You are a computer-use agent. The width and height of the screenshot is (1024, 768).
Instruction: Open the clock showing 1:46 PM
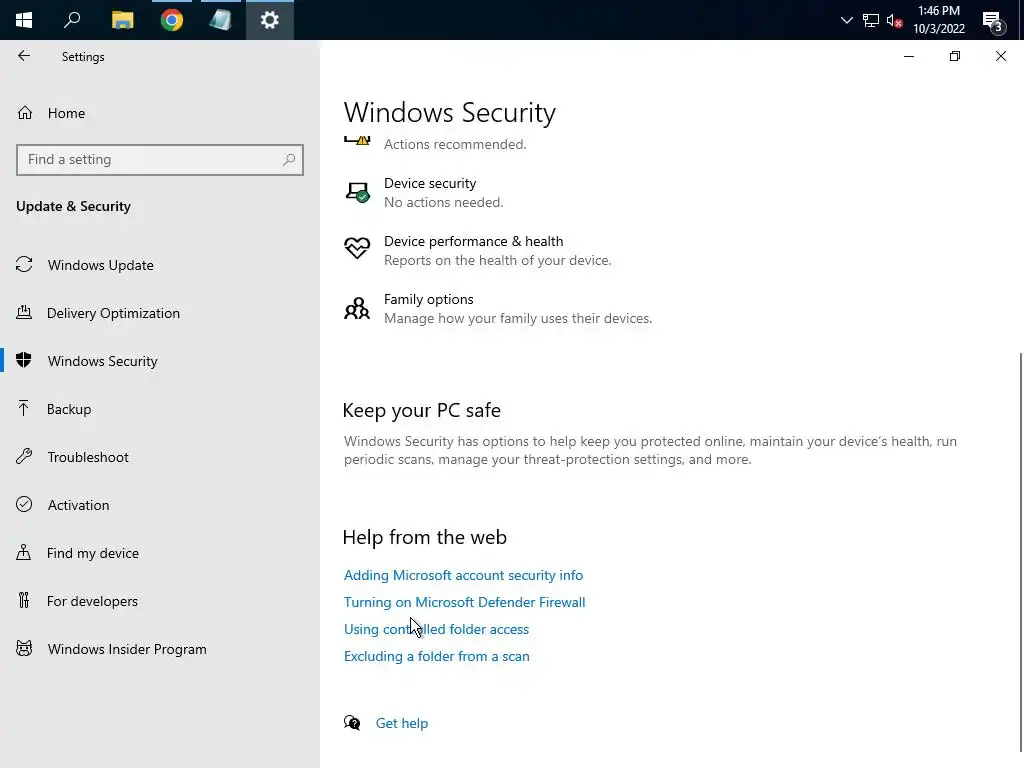pyautogui.click(x=938, y=20)
